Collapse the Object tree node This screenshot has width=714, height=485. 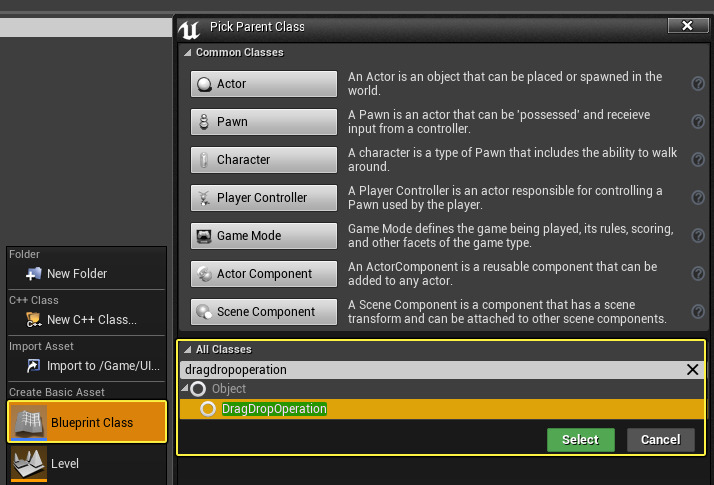pyautogui.click(x=187, y=389)
